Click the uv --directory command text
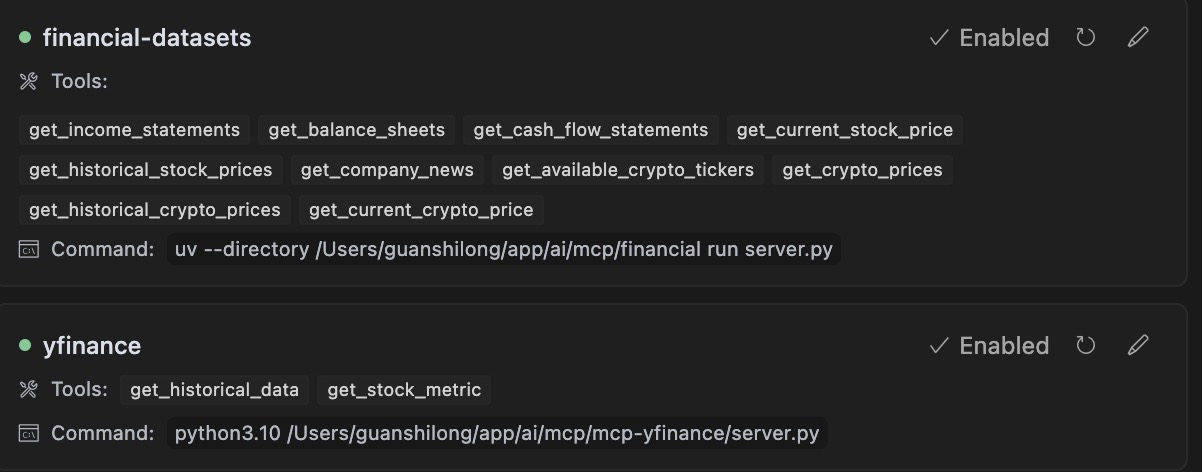This screenshot has width=1202, height=472. tap(504, 250)
